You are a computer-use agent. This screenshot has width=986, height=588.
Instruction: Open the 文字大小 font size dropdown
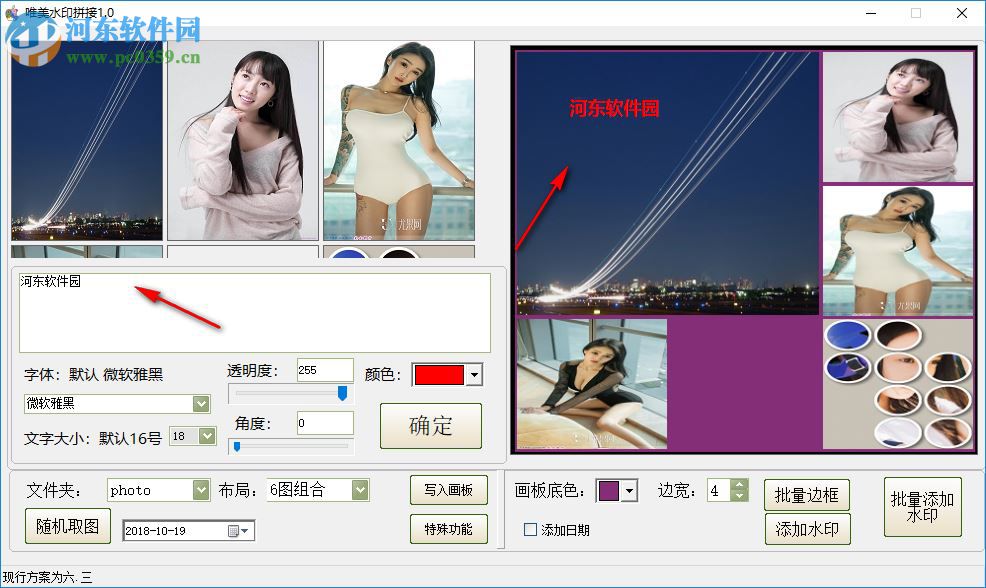tap(205, 436)
